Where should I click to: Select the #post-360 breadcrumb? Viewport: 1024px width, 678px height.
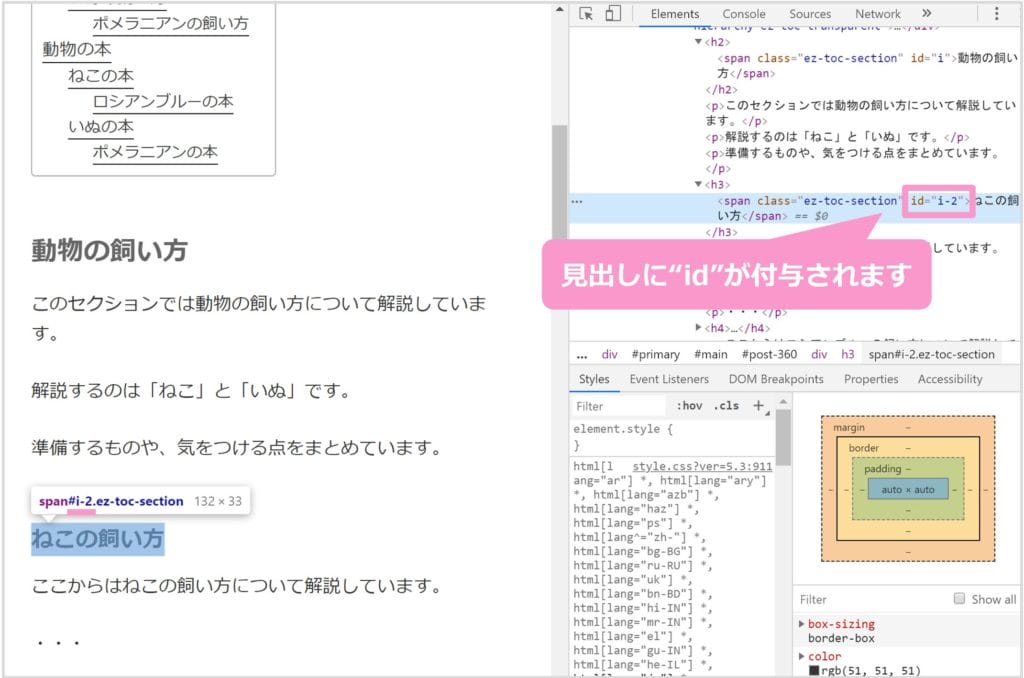pos(769,355)
